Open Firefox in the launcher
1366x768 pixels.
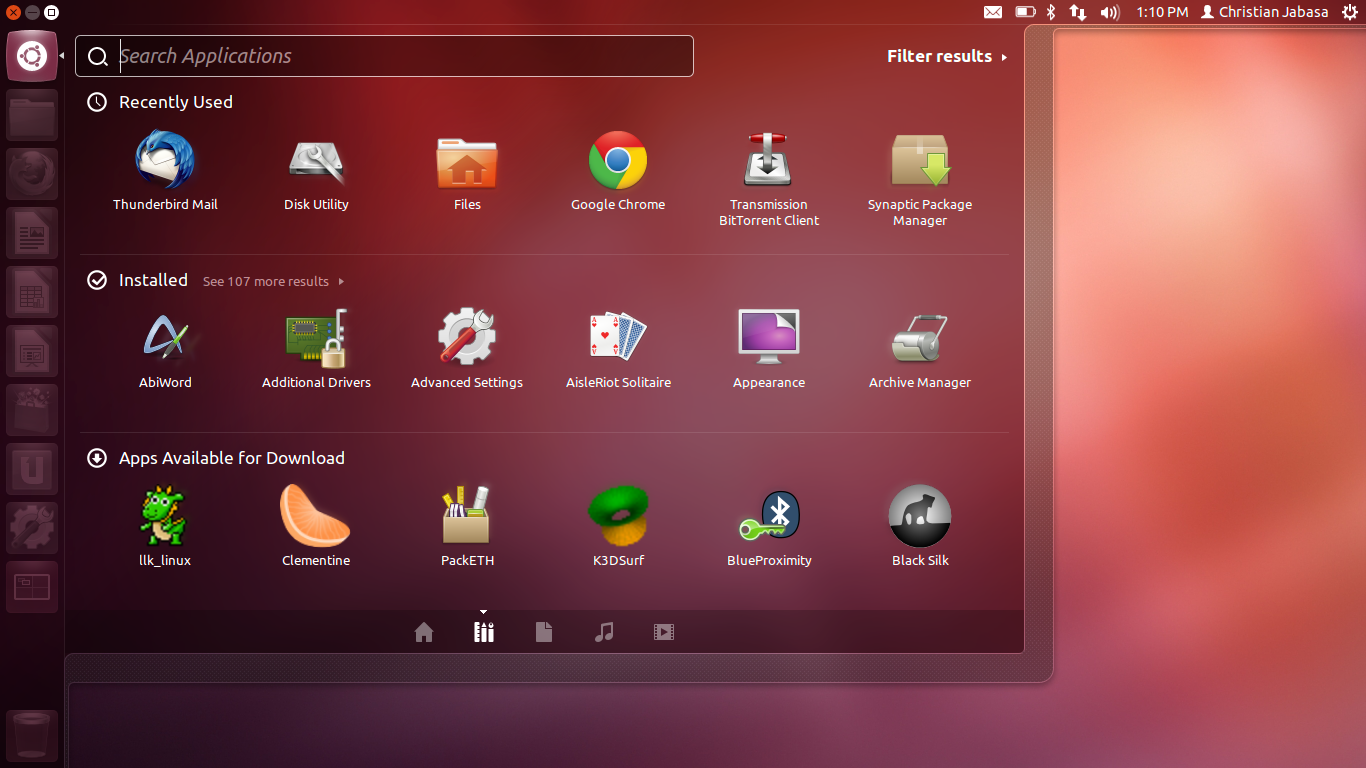pyautogui.click(x=32, y=174)
